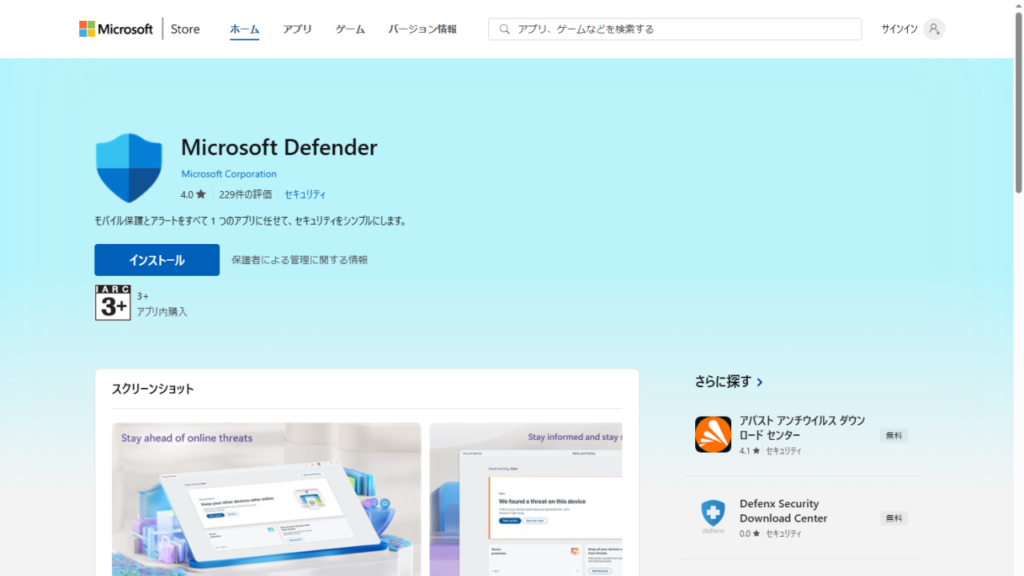Open the Microsoft Corporation publisher link

229,174
